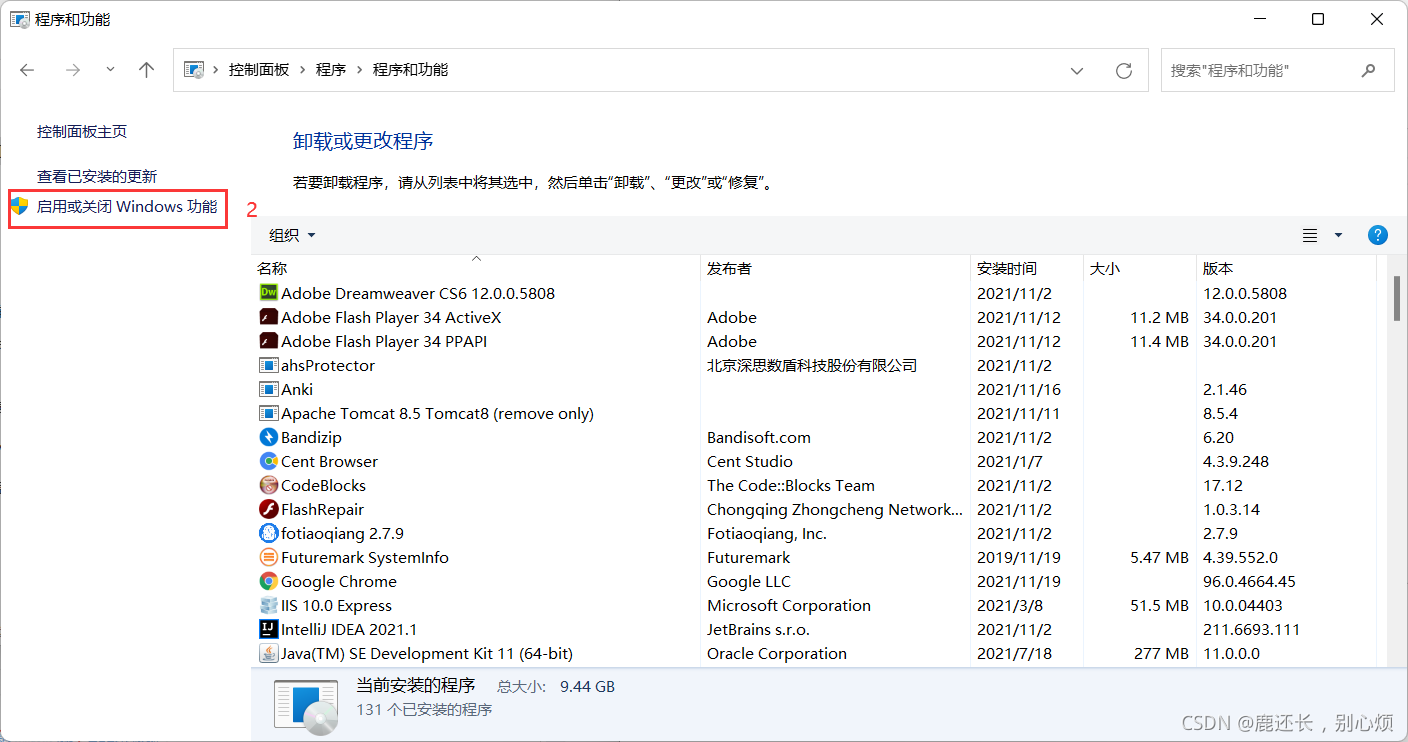Select size 51.5 MB cell
Viewport: 1408px width, 742px height.
1159,605
